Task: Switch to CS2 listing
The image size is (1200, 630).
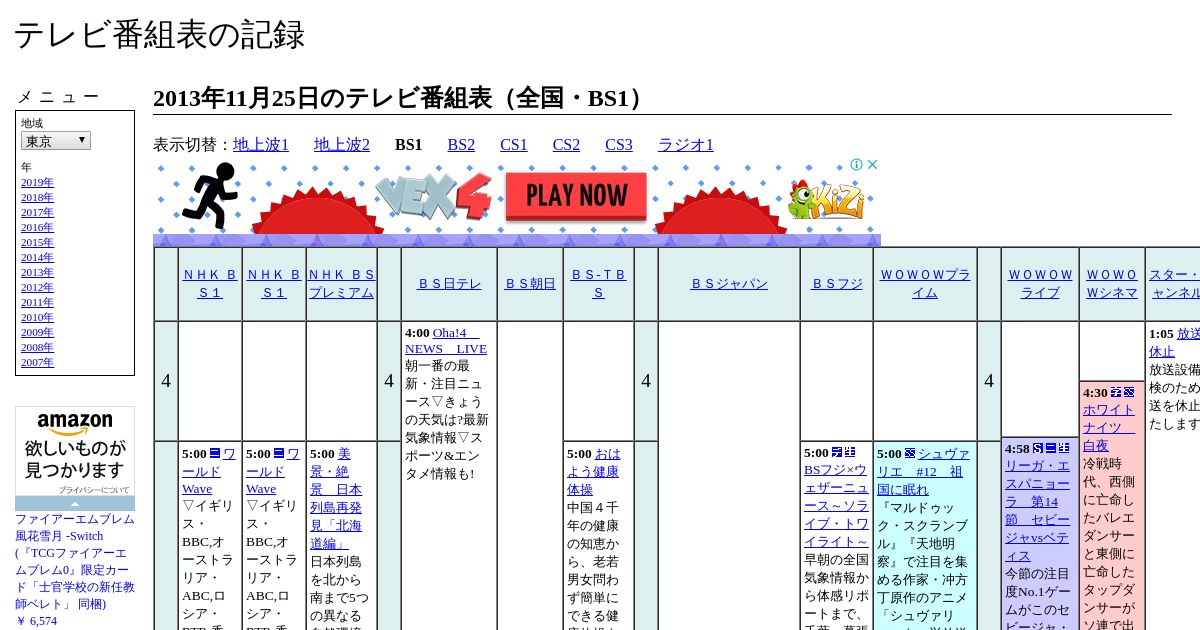Action: [566, 145]
